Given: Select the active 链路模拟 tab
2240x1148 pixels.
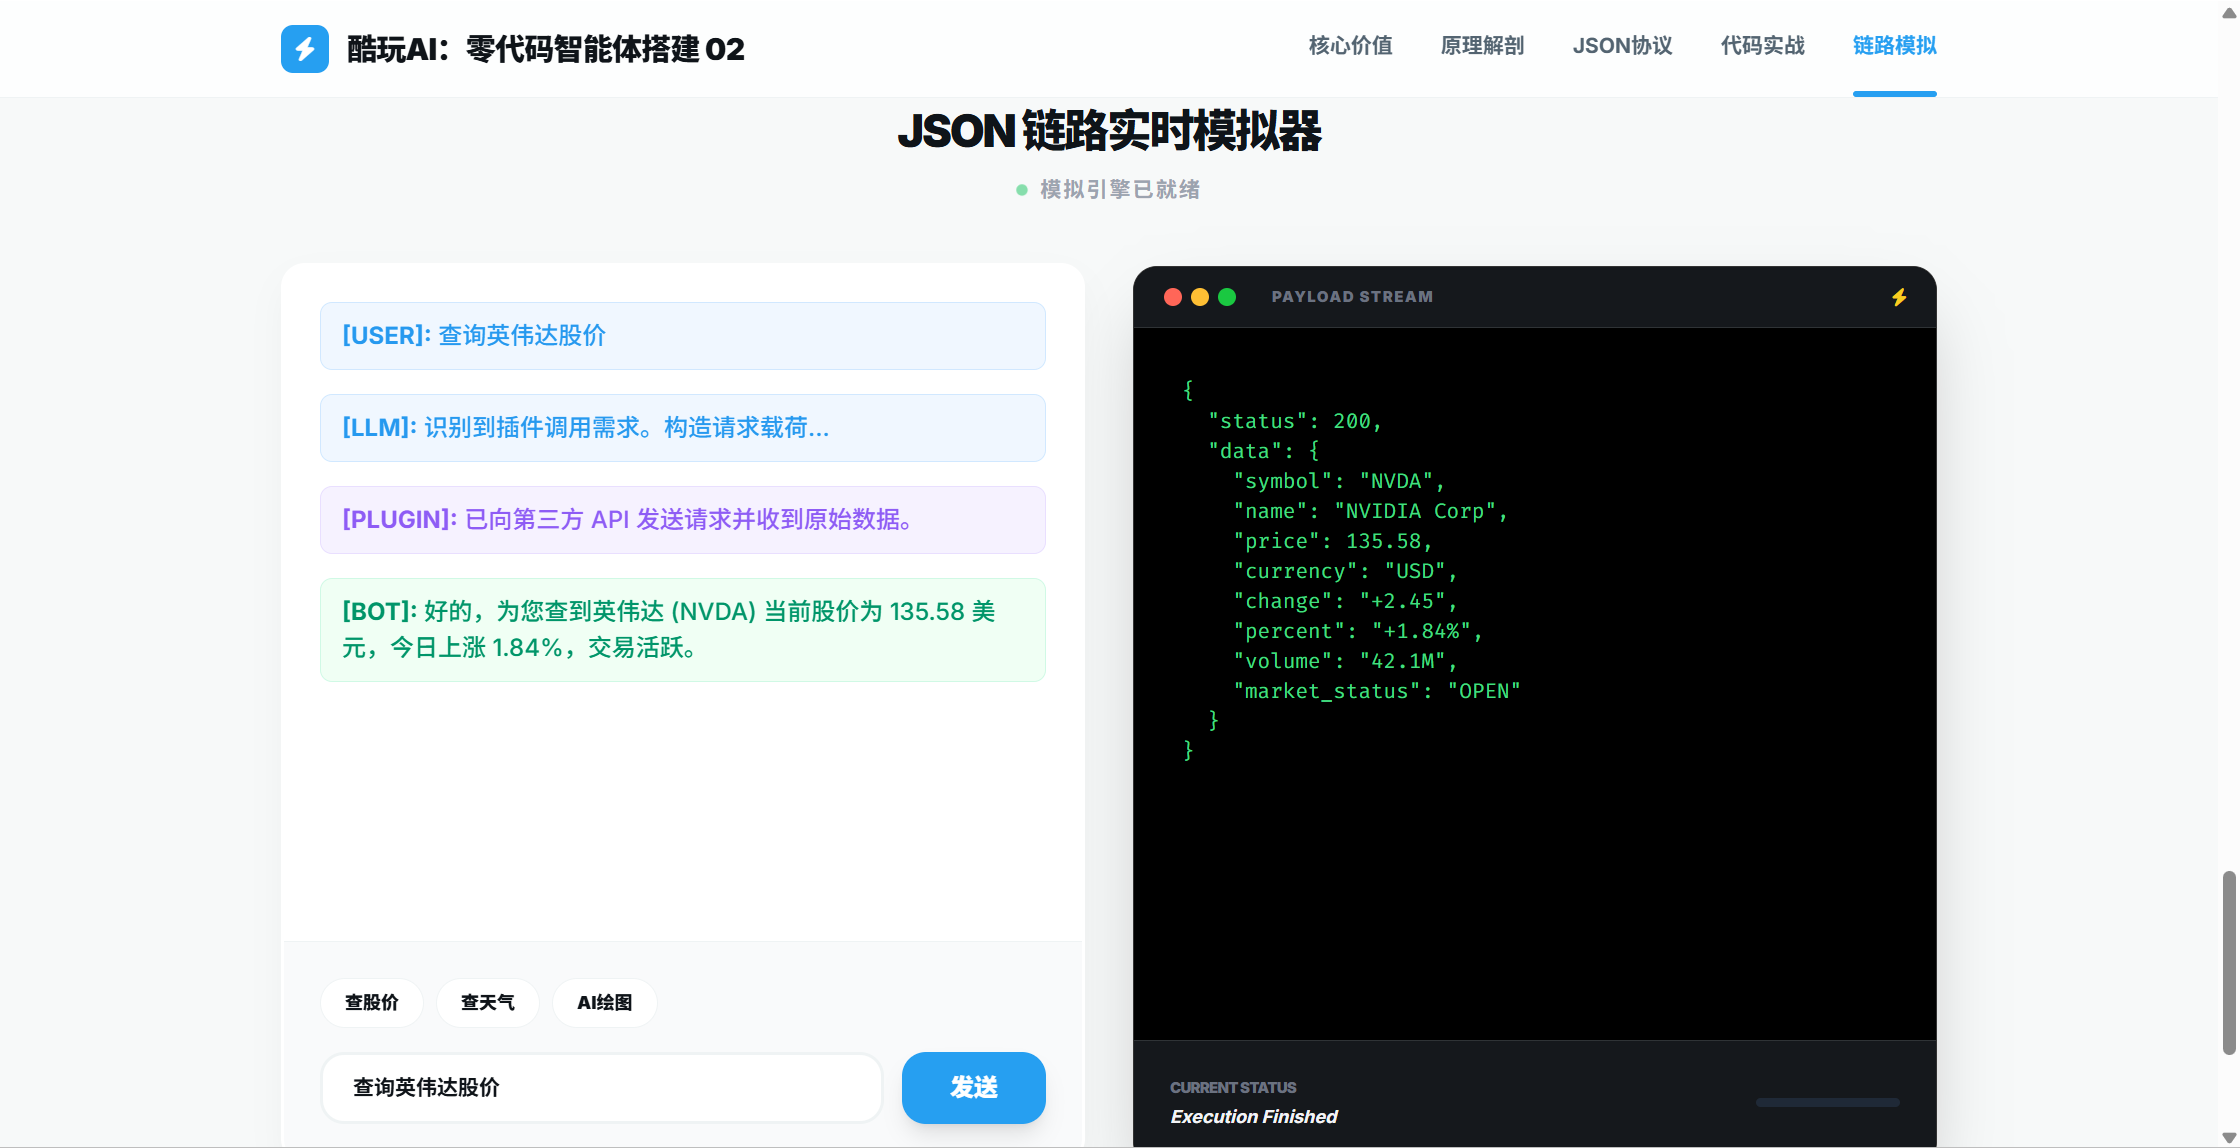Looking at the screenshot, I should coord(1894,46).
